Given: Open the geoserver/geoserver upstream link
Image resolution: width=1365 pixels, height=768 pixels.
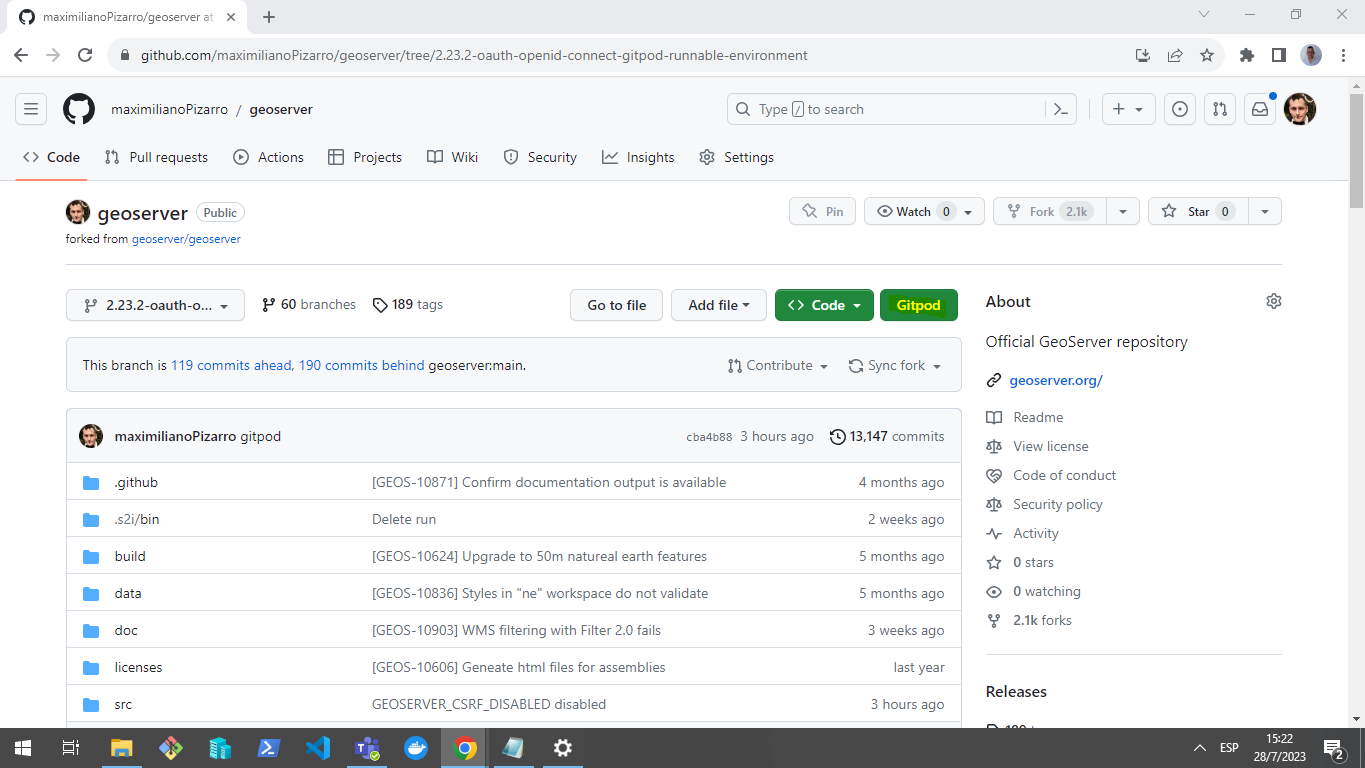Looking at the screenshot, I should tap(186, 239).
